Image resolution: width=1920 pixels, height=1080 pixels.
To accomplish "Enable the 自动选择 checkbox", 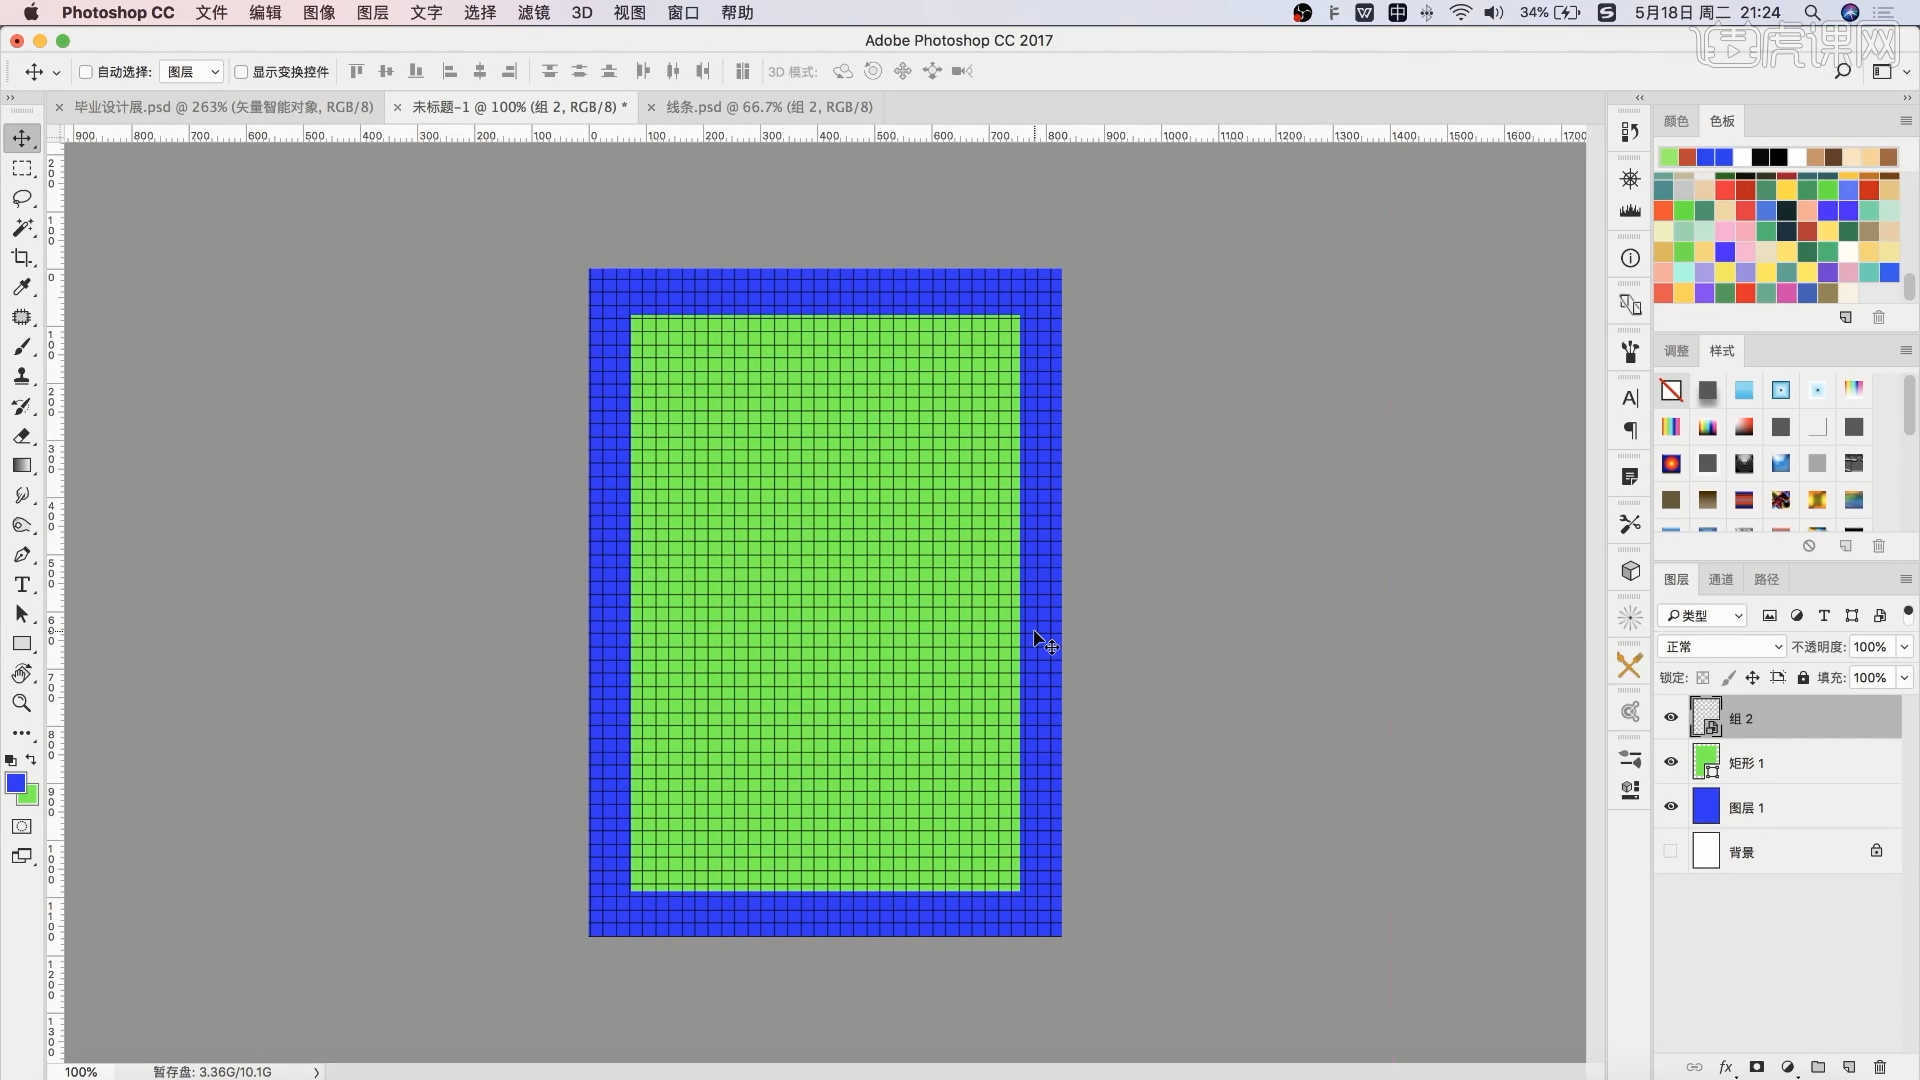I will coord(86,72).
